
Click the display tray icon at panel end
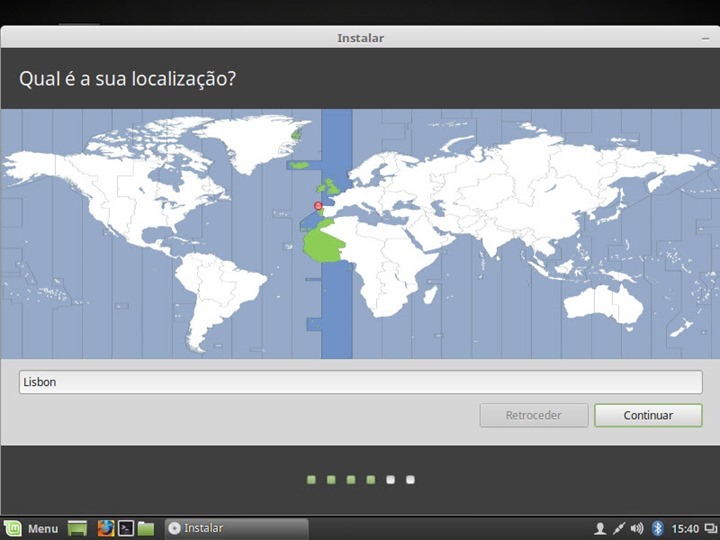(711, 529)
